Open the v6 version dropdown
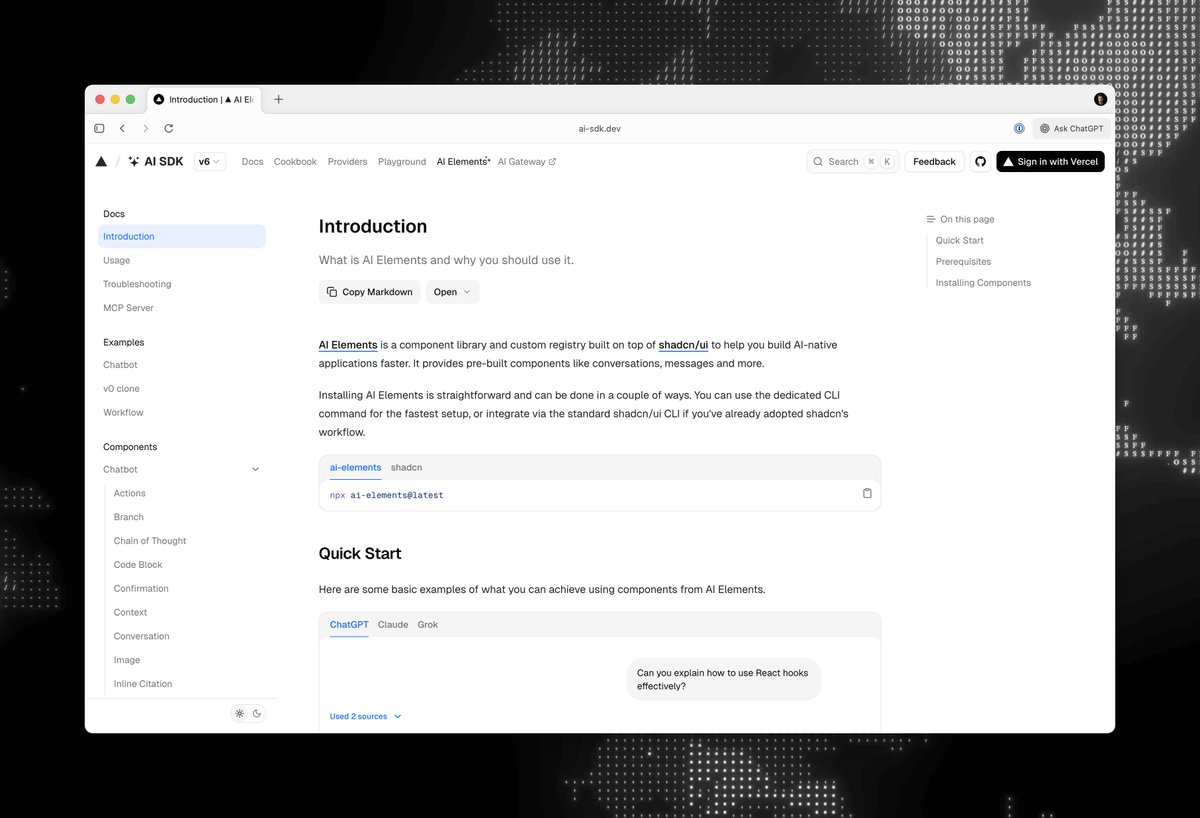Screen dimensions: 1200x818 pyautogui.click(x=209, y=161)
